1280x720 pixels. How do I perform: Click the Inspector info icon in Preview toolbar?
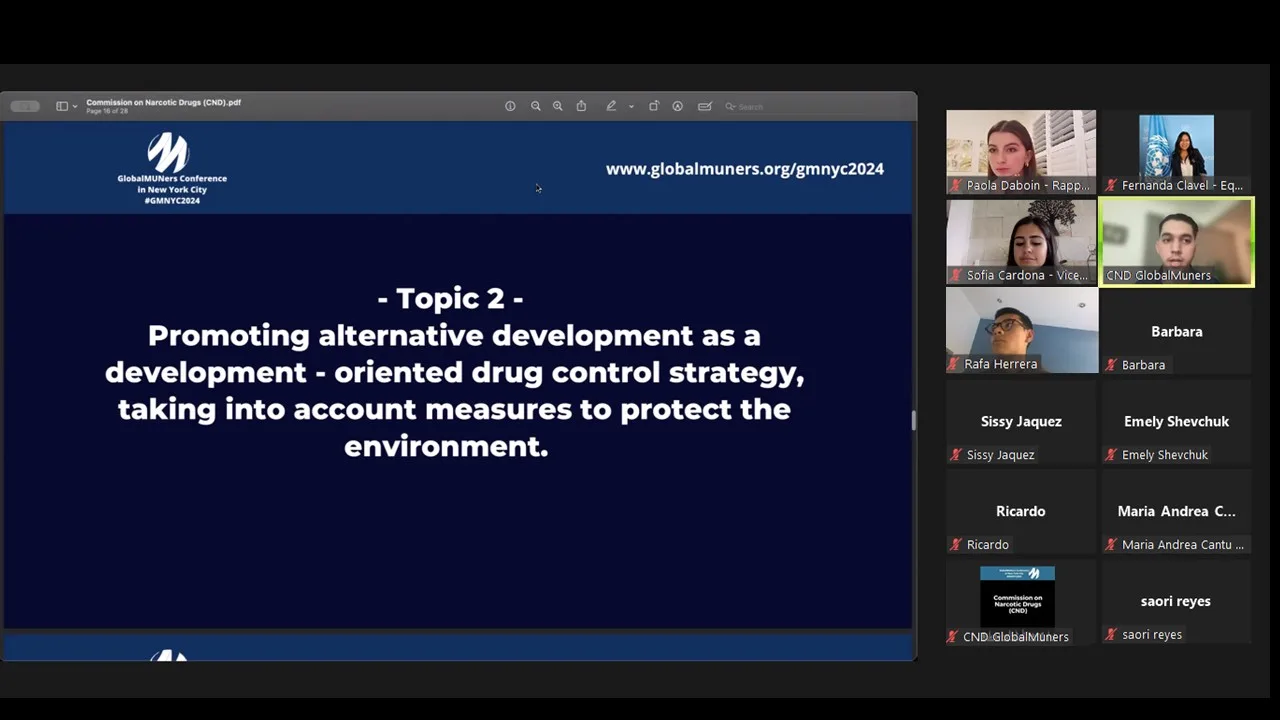tap(510, 106)
